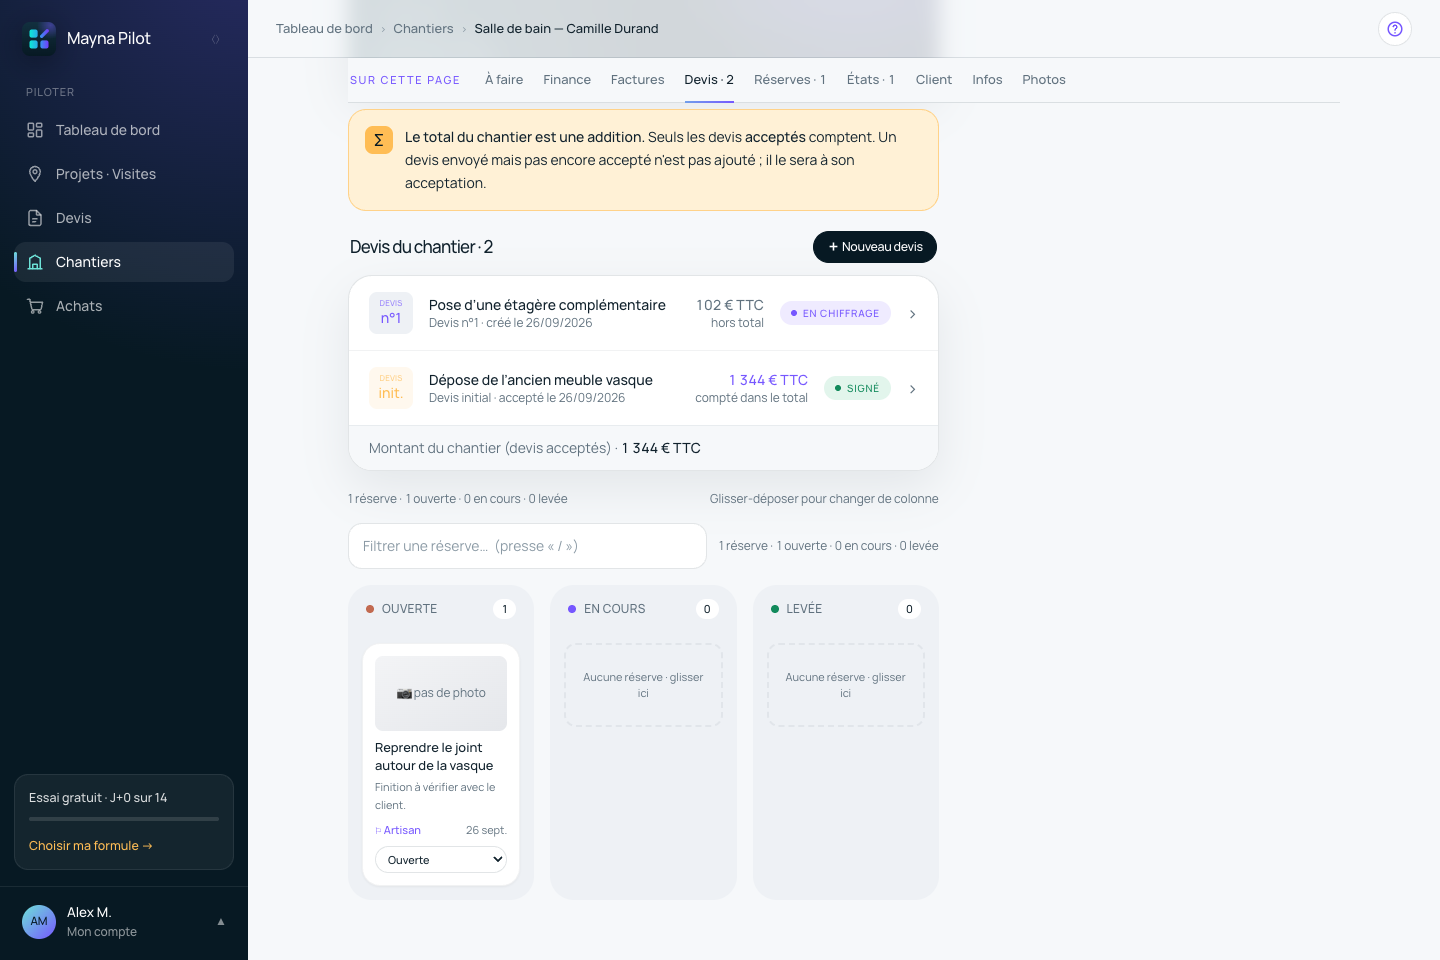Click the flag icon beside Artisan
1440x960 pixels.
click(x=378, y=831)
